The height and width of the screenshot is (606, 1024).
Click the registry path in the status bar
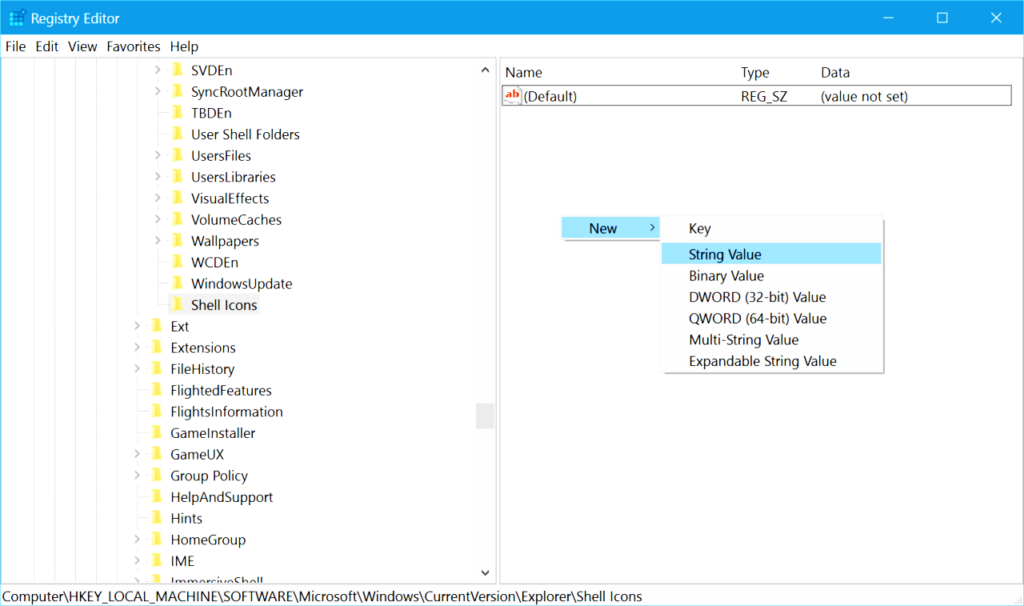click(322, 596)
